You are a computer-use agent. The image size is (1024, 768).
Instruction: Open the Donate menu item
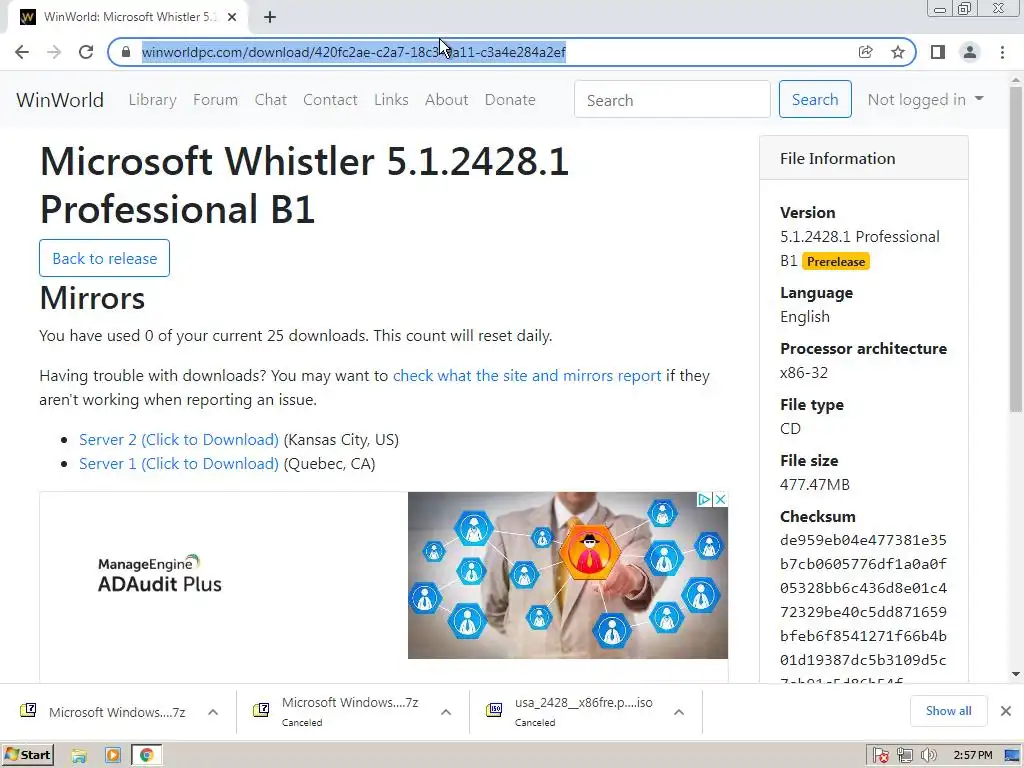tap(510, 99)
